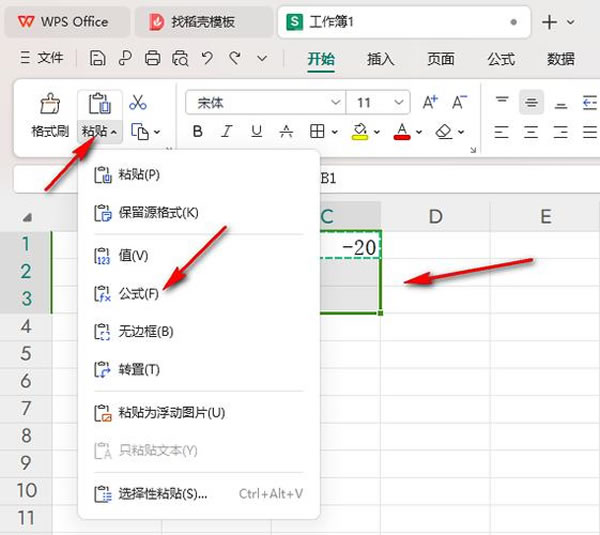Open the WPS Office home tab
The width and height of the screenshot is (600, 535).
pos(67,22)
